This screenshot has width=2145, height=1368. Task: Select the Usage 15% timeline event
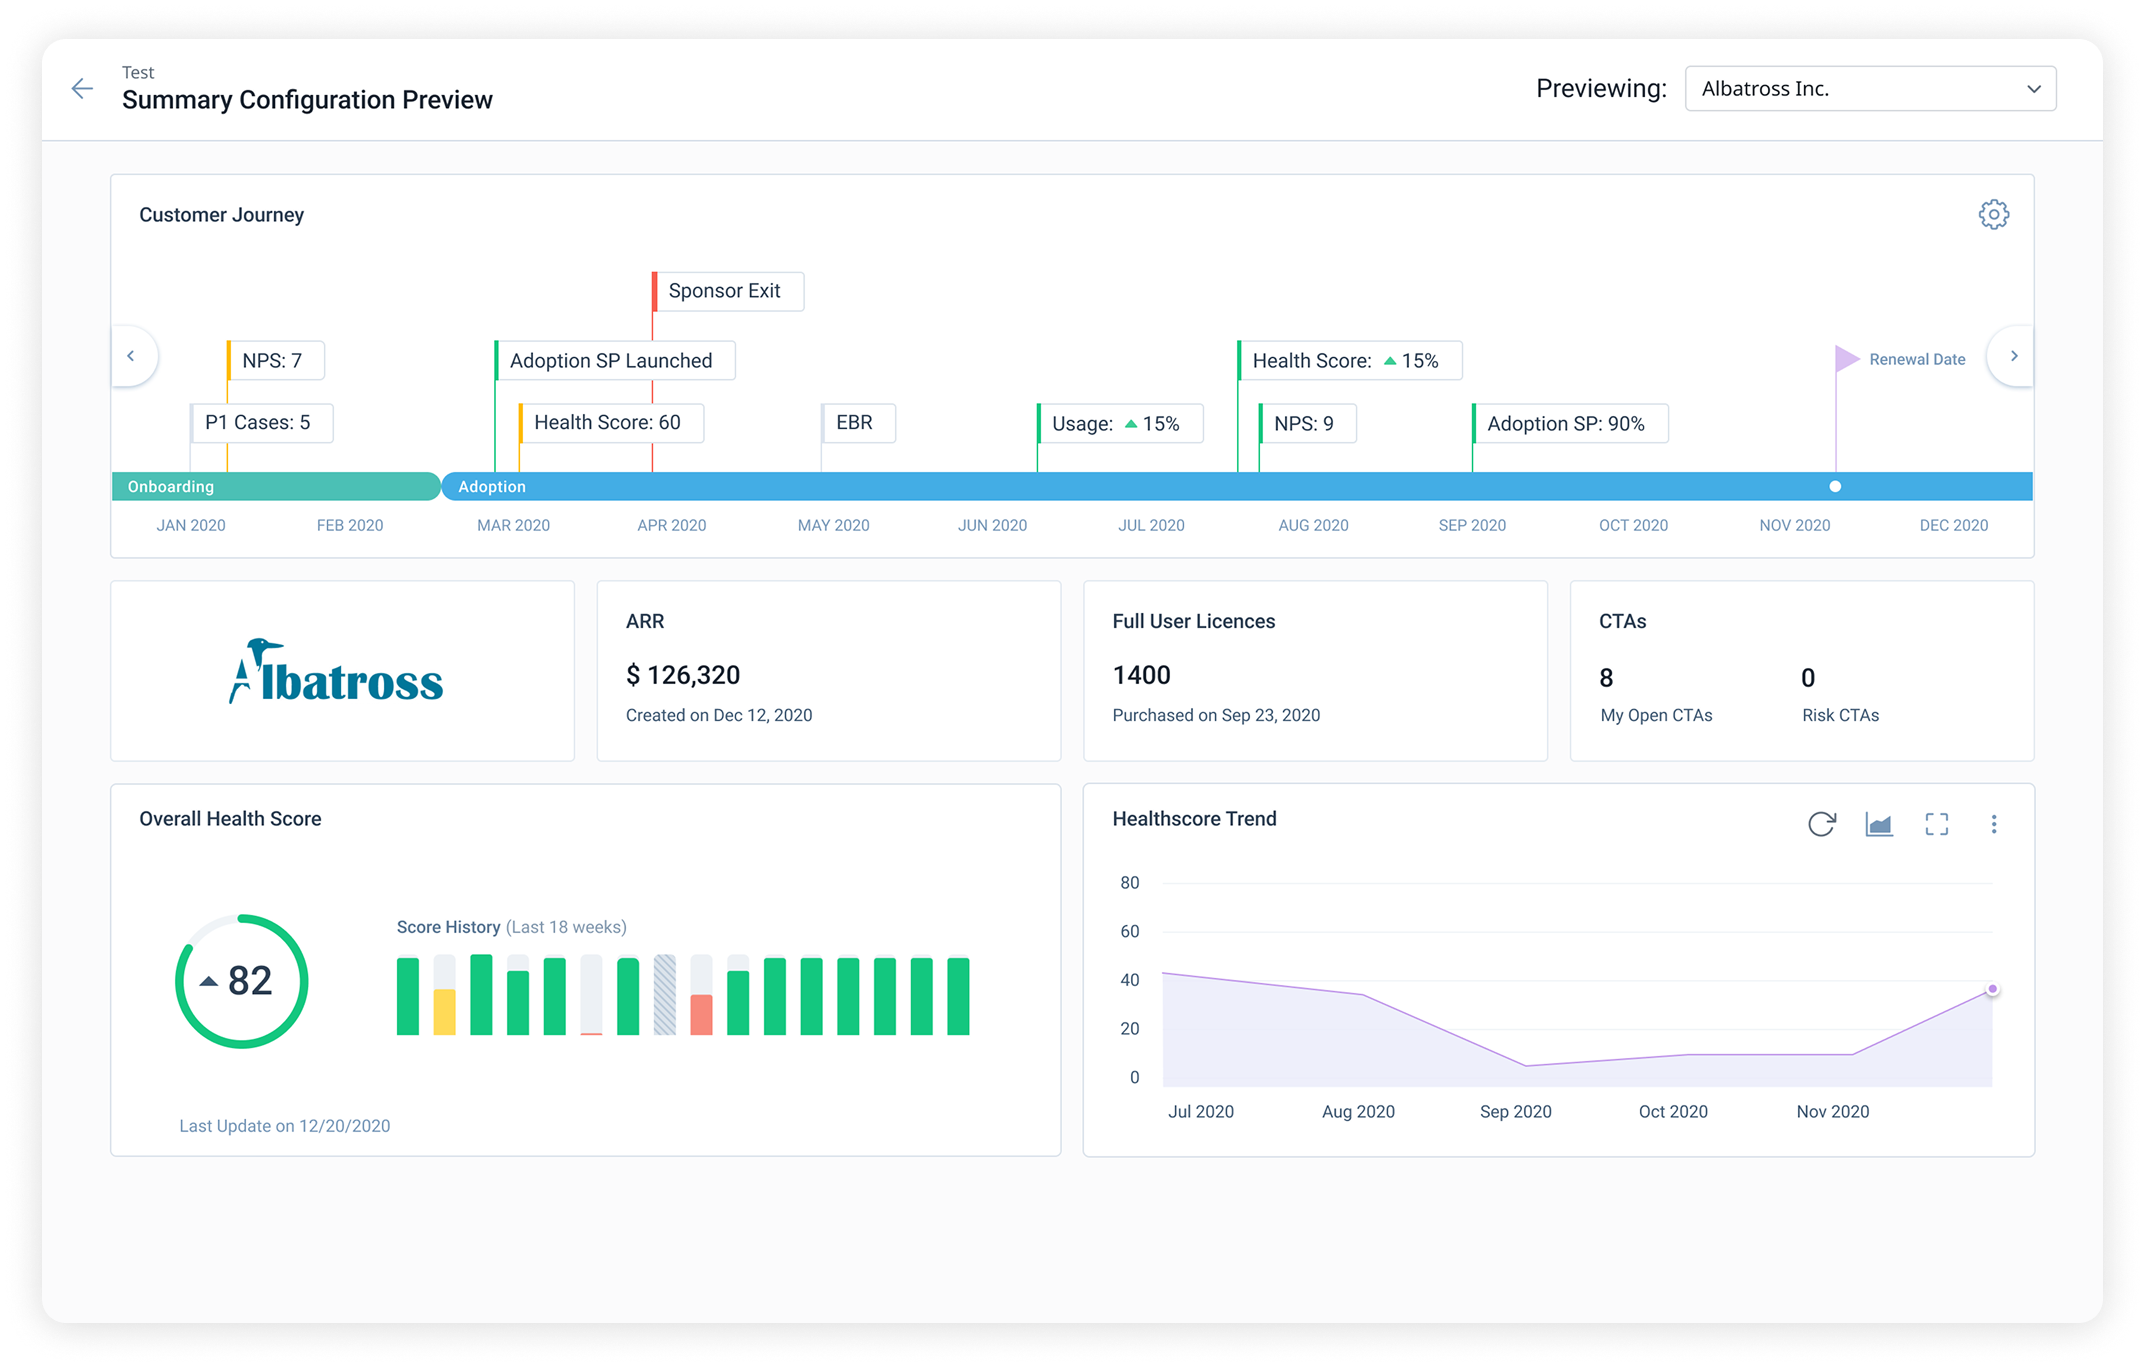pos(1119,423)
